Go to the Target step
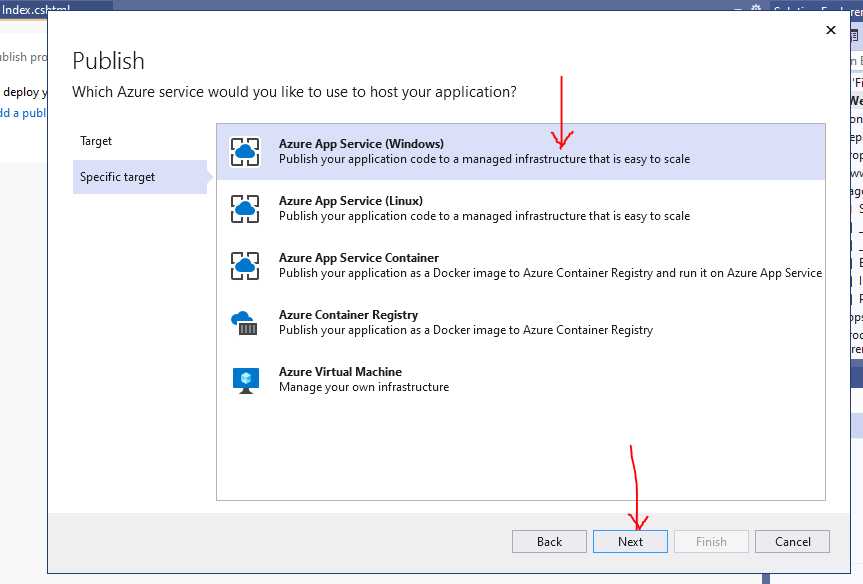Screen dimensions: 863x584 coord(96,141)
